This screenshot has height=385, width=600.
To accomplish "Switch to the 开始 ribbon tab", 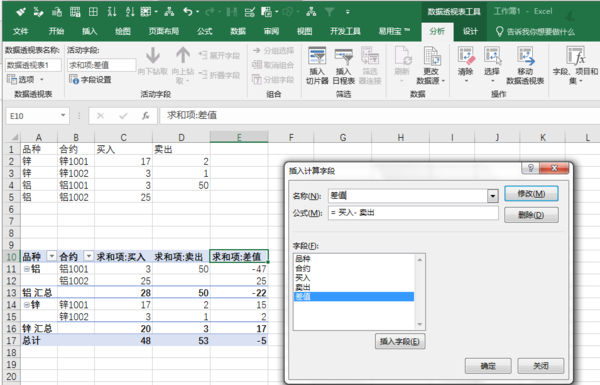I will (56, 31).
